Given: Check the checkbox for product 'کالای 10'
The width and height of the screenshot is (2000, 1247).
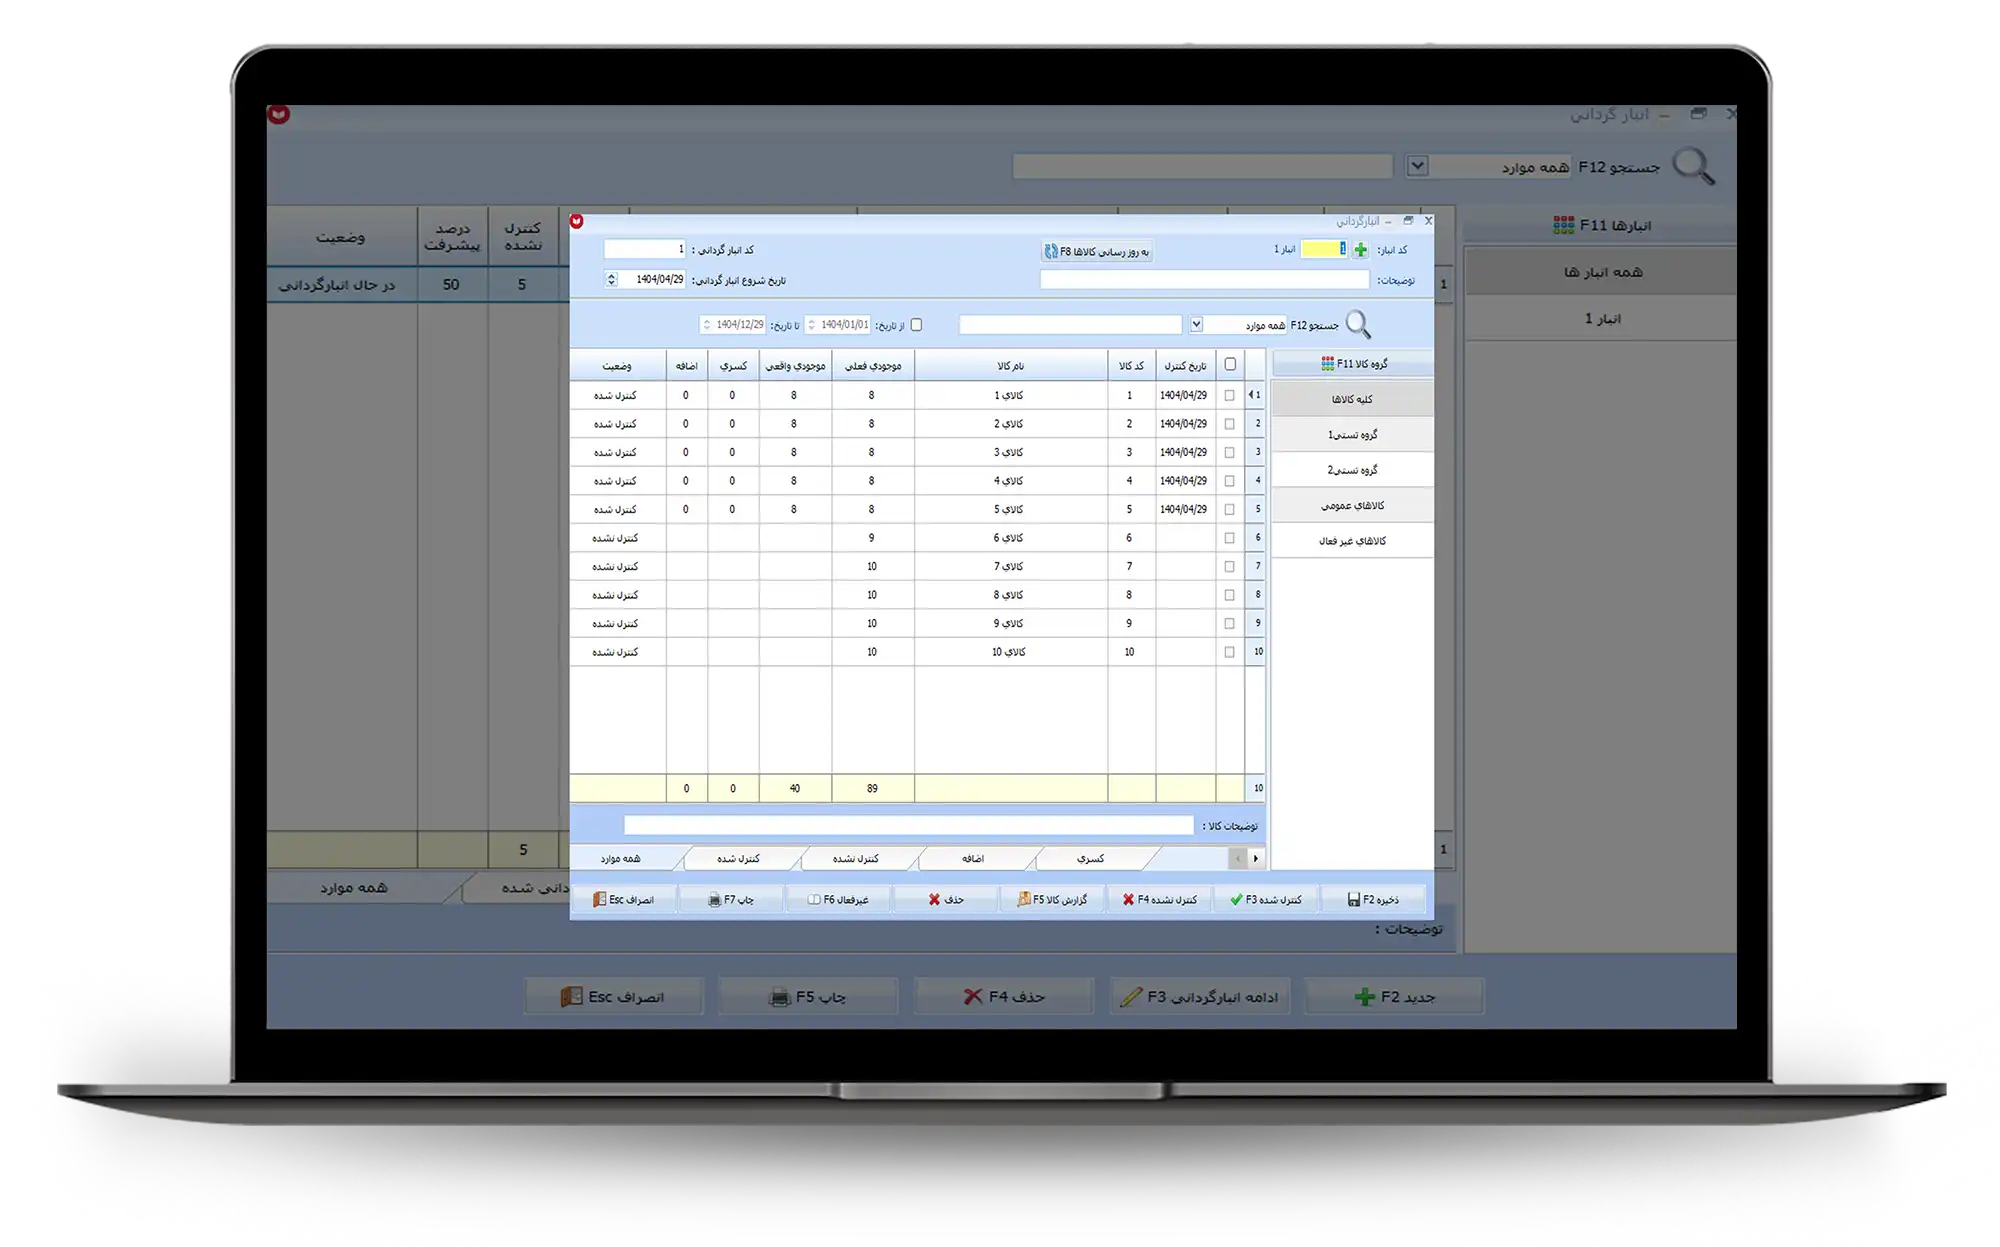Looking at the screenshot, I should [1230, 652].
